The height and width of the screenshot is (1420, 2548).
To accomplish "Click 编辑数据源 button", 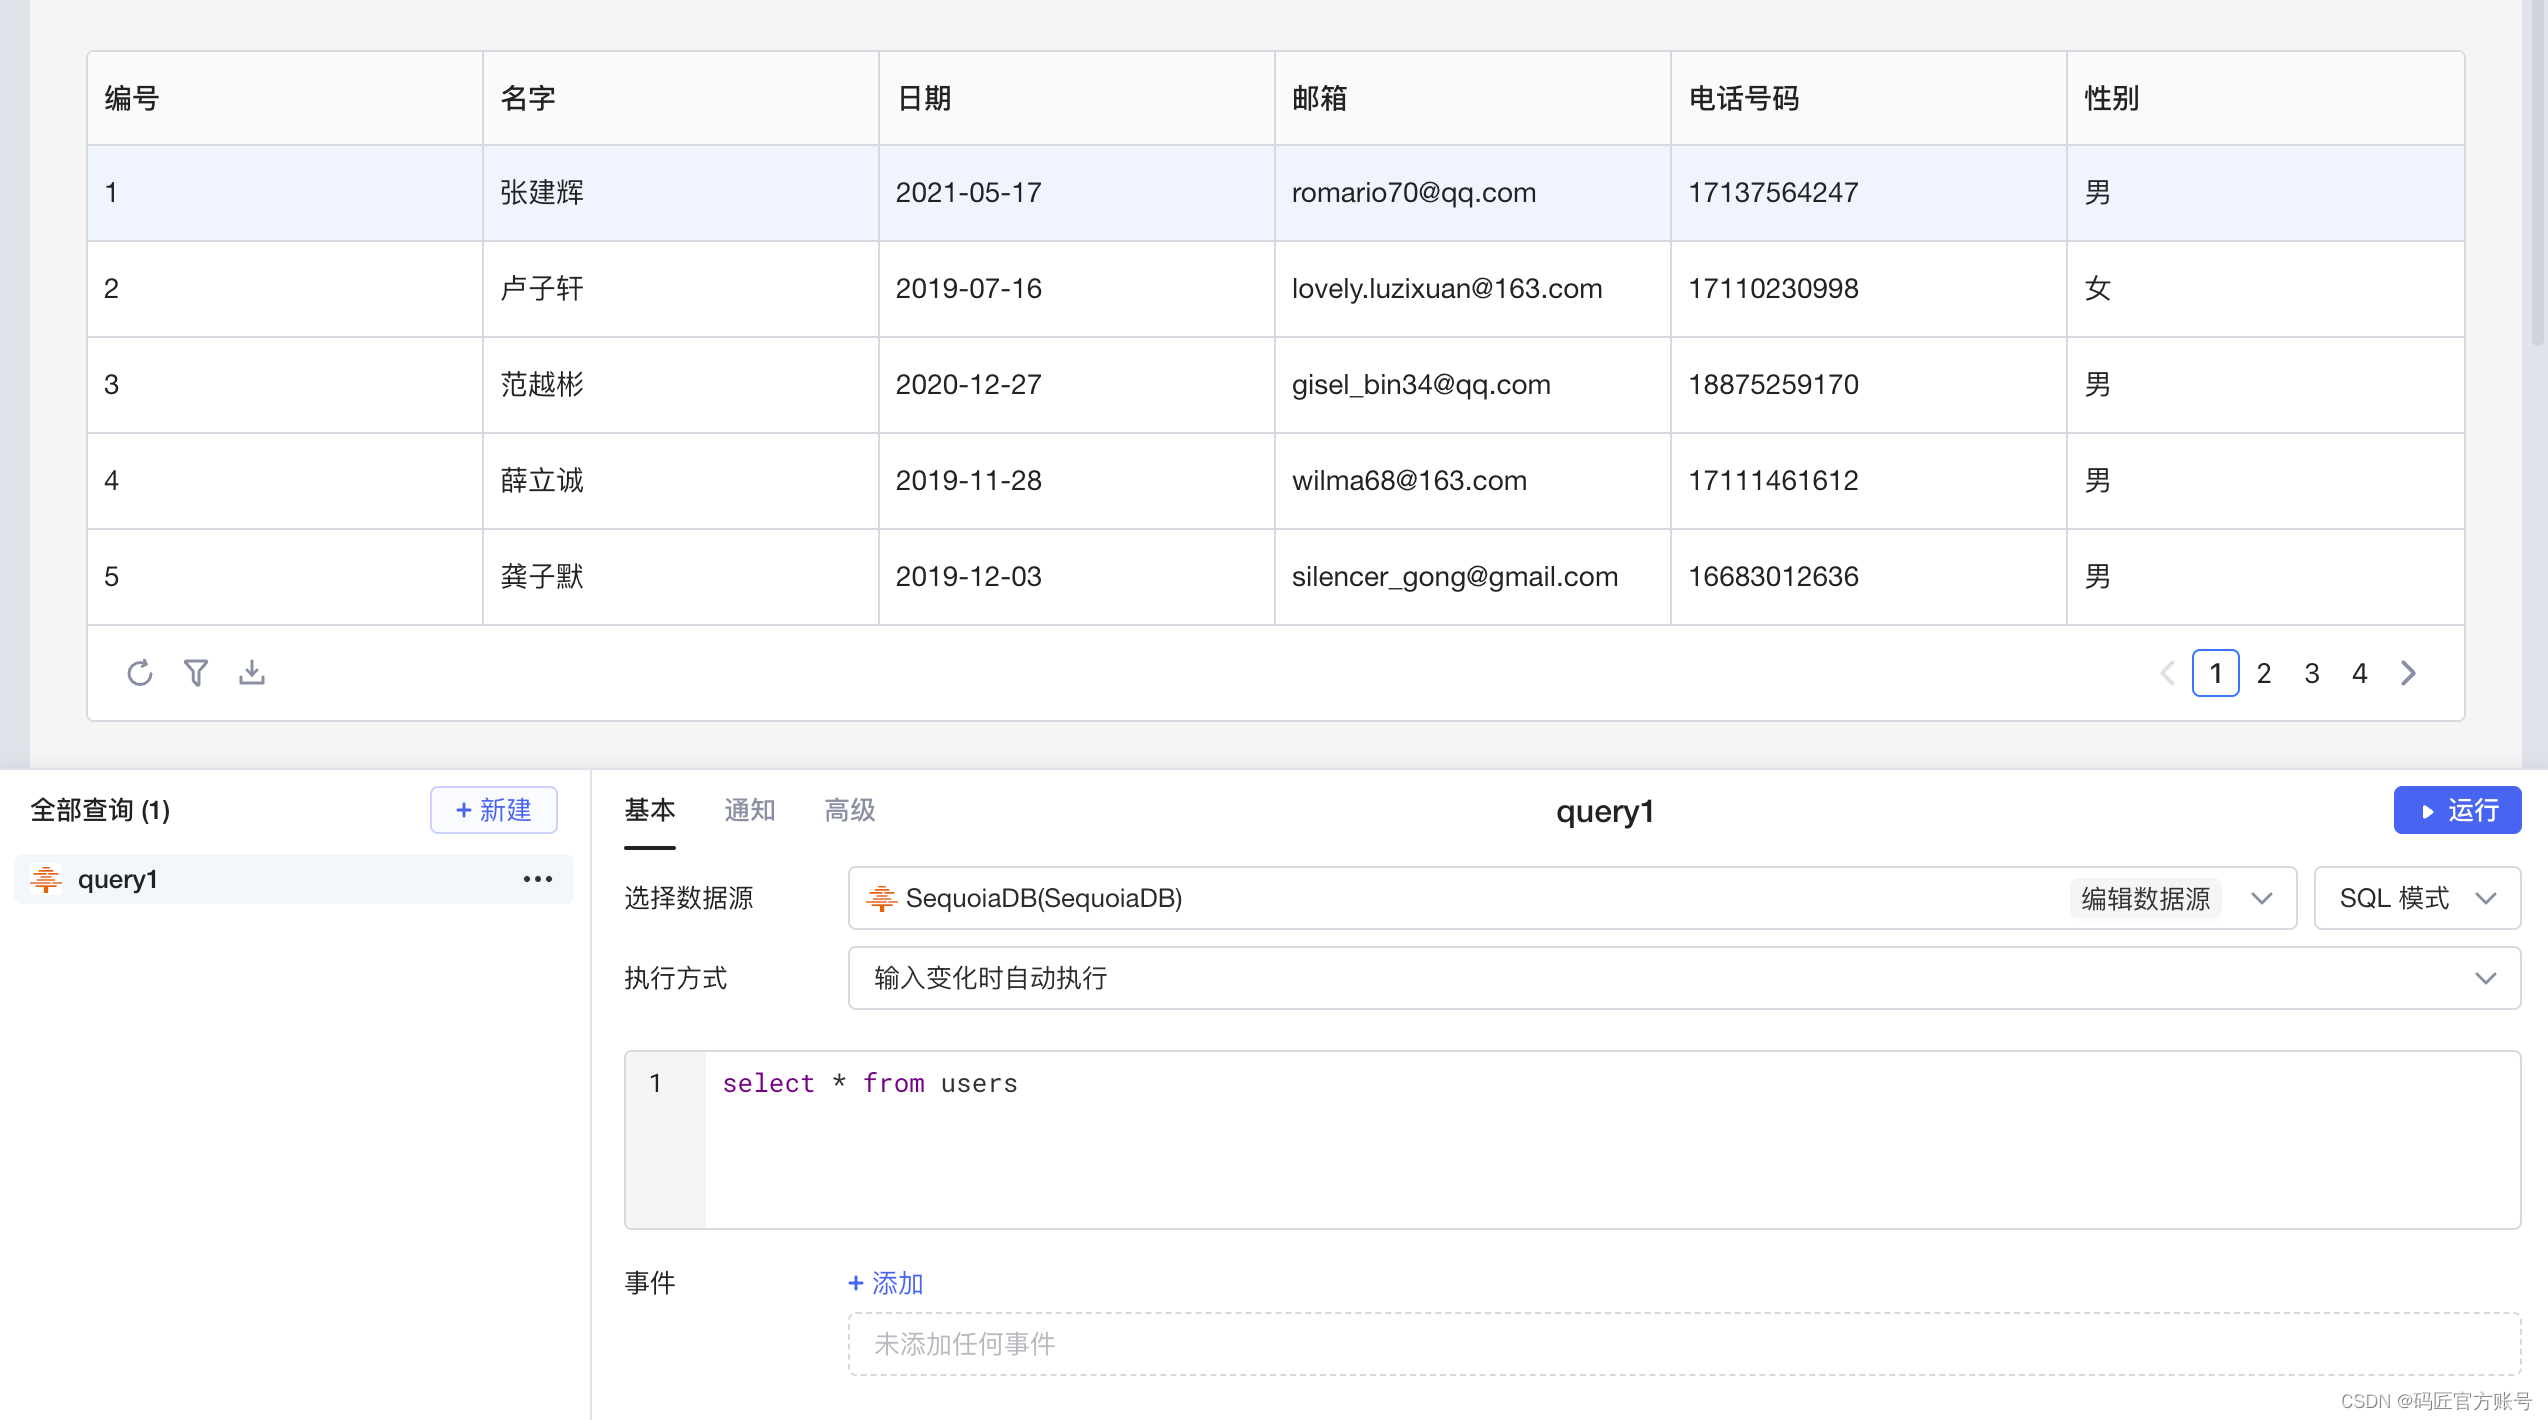I will (2145, 898).
